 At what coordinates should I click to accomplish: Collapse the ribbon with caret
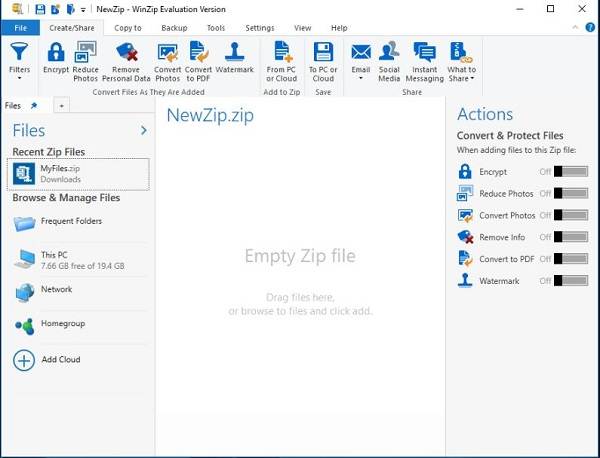[x=575, y=27]
